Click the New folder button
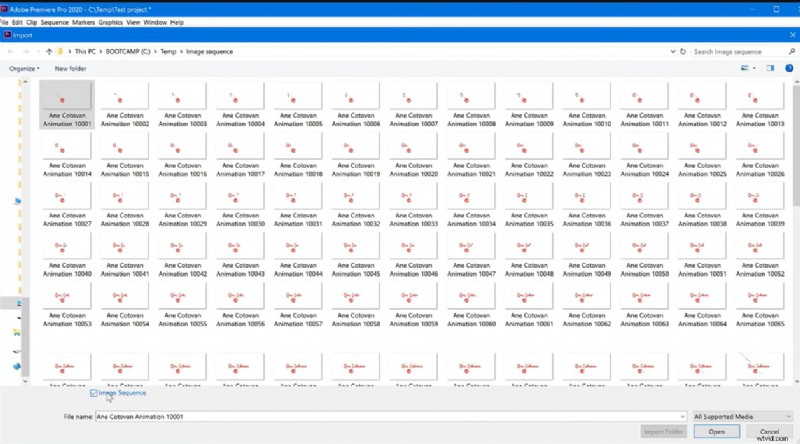Screen dimensions: 800x444 (x=70, y=68)
